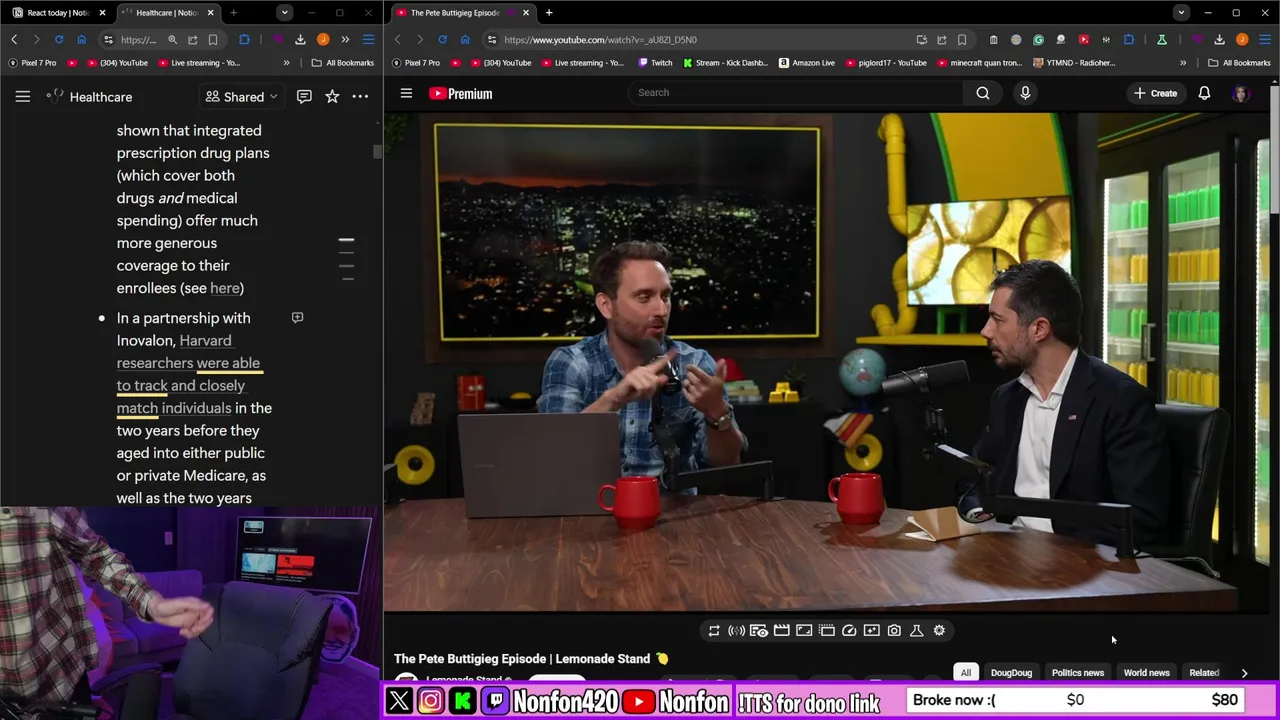Screen dimensions: 1280x720
Task: Open 'Stream - Kick Dashb...' bookmark
Action: click(x=725, y=63)
